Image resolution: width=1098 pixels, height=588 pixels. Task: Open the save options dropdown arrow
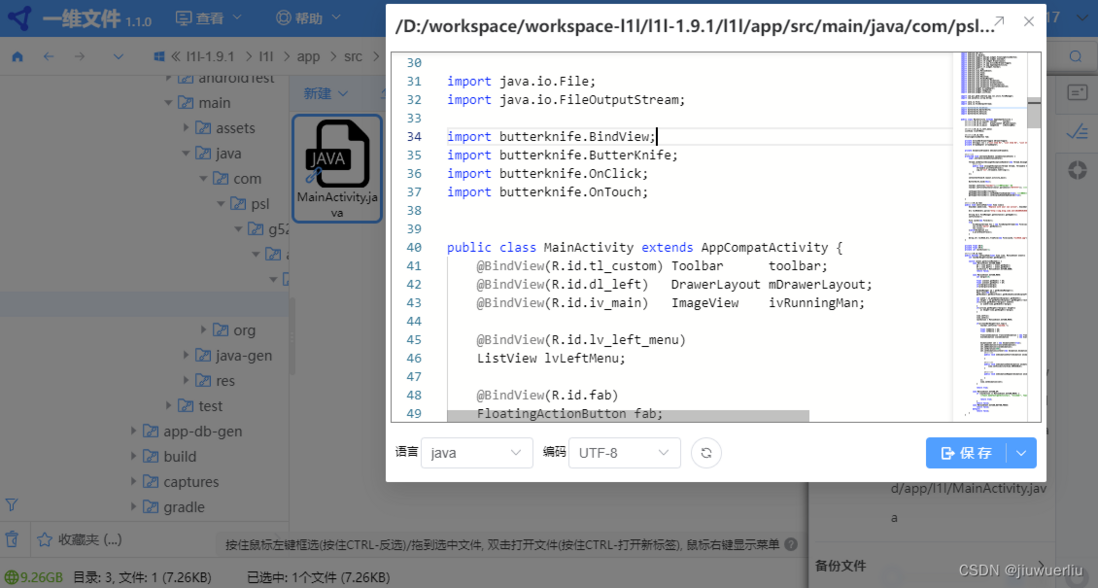pos(1022,453)
